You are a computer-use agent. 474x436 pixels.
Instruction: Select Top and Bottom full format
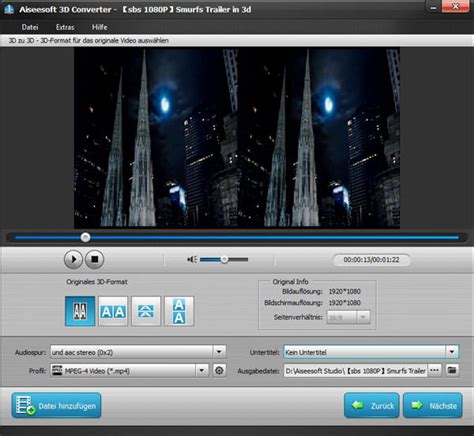[179, 311]
